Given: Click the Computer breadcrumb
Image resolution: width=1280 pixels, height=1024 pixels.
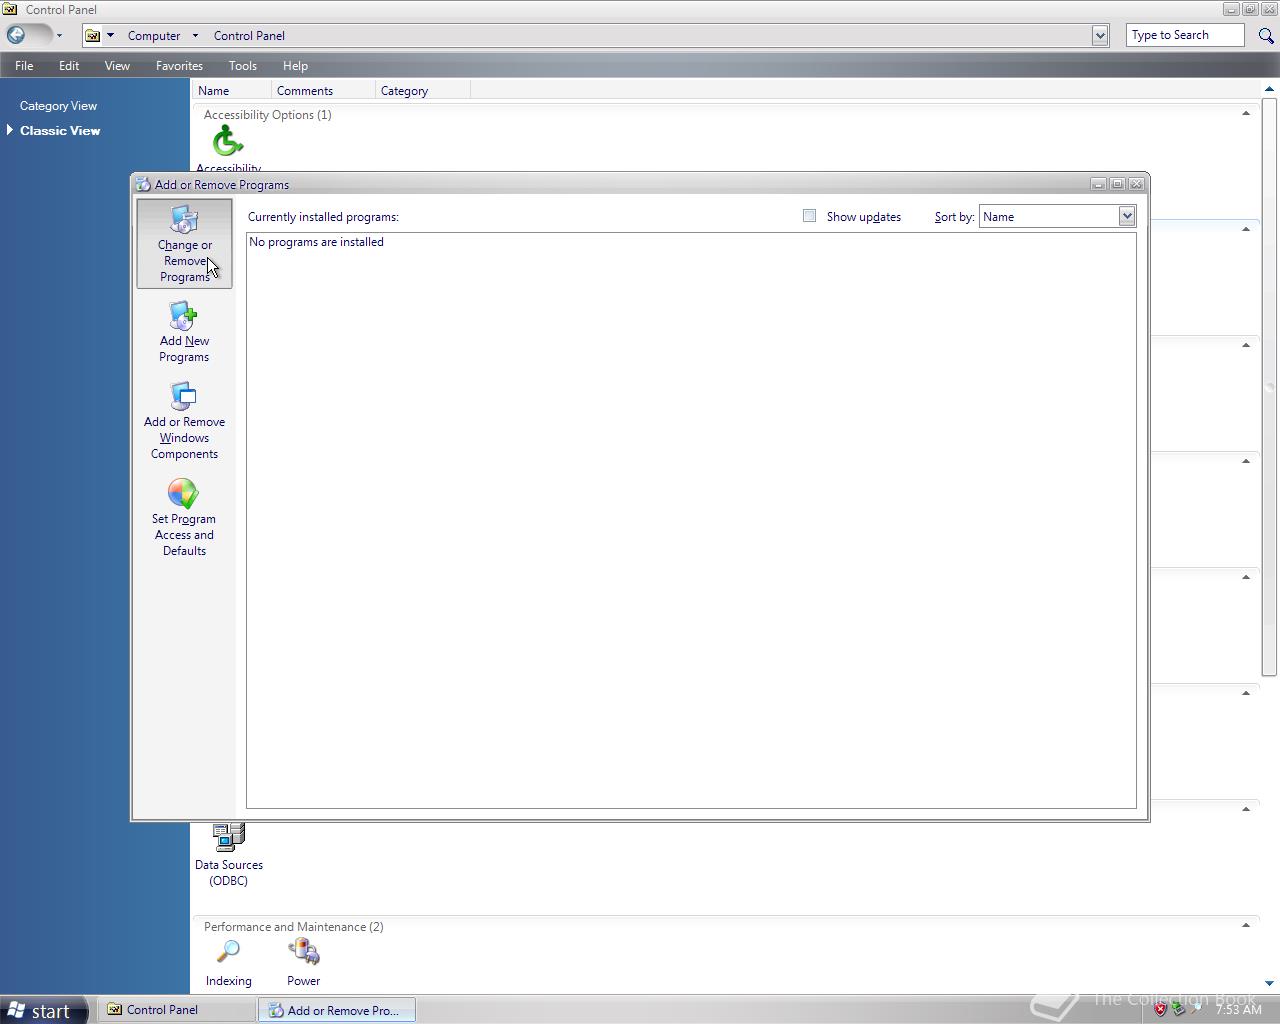Looking at the screenshot, I should point(154,35).
